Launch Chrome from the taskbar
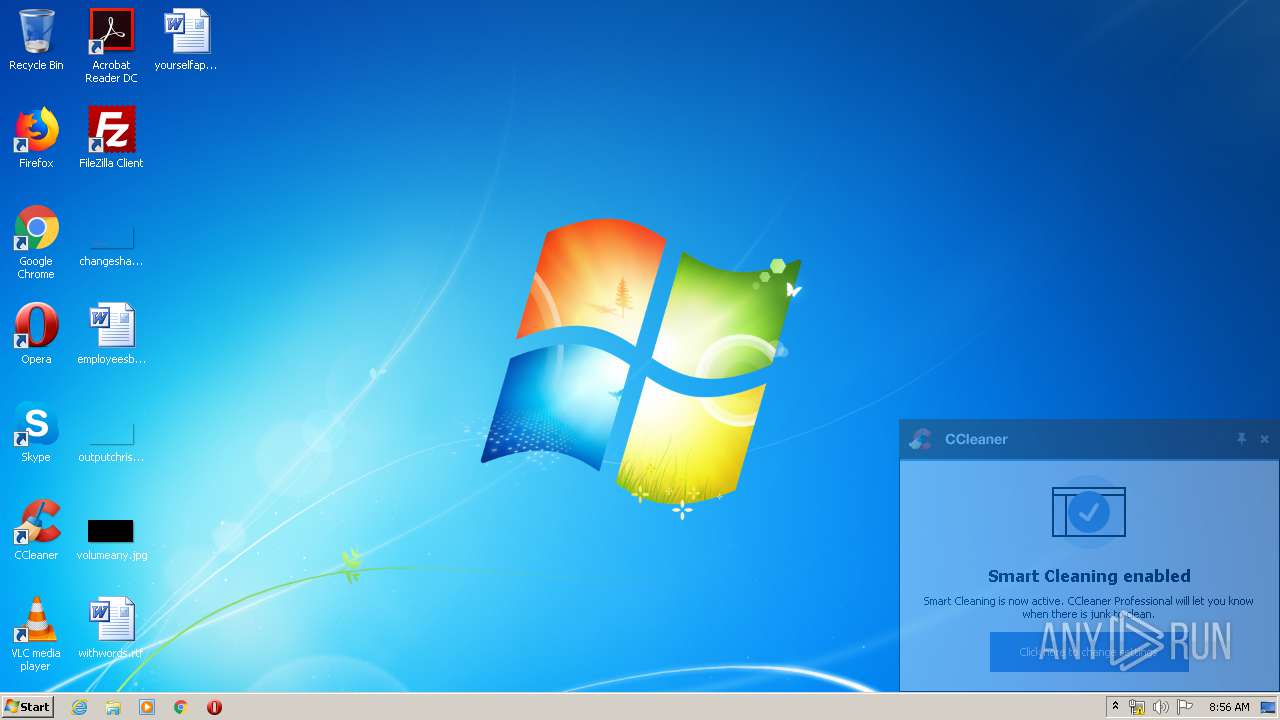 point(181,707)
